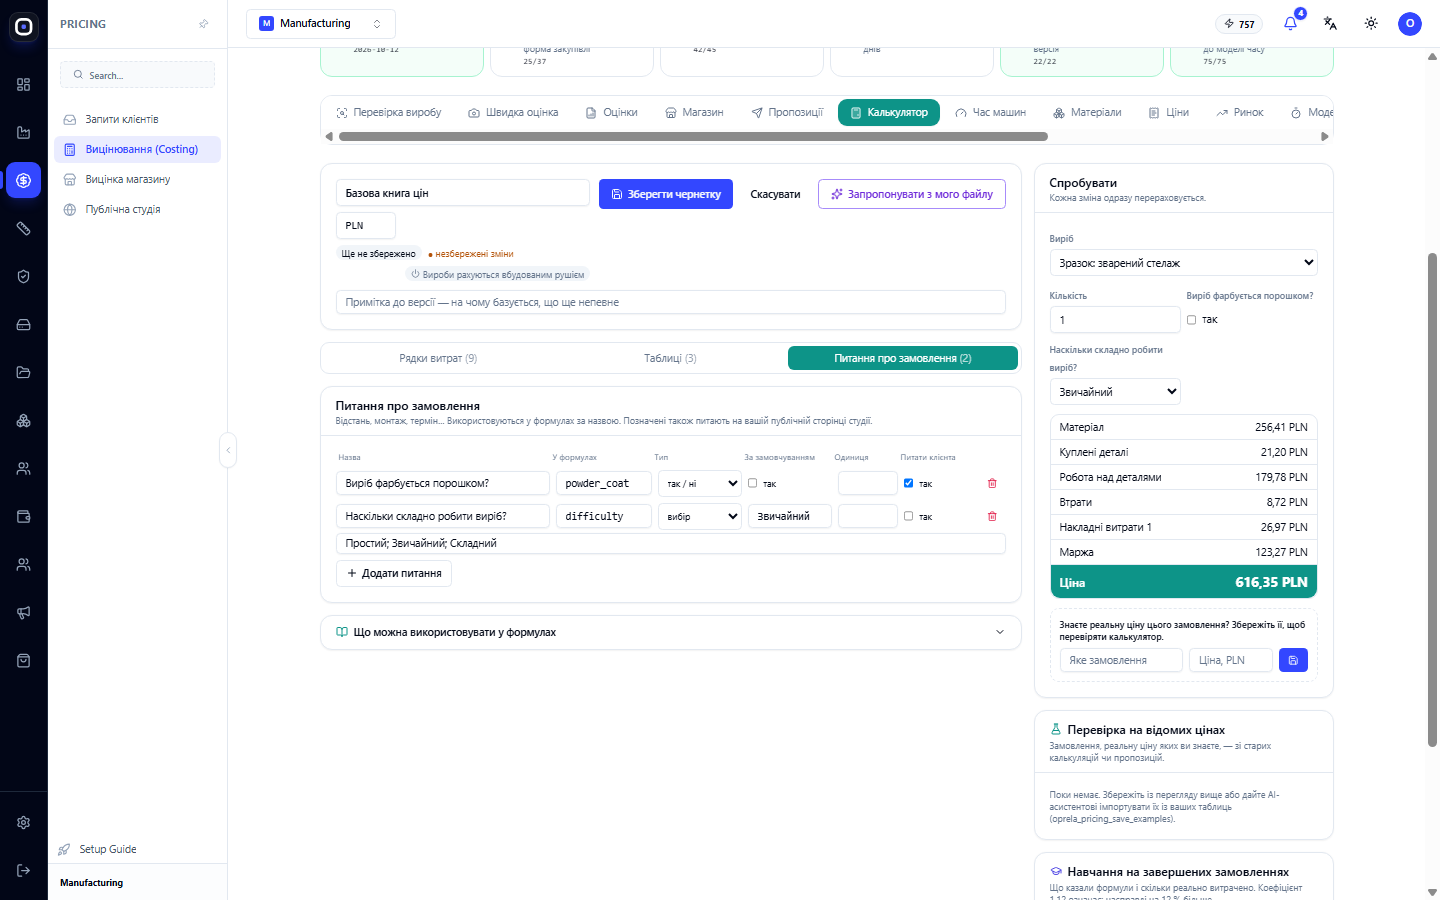Screen dimensions: 1440x900
Task: Open the Manufacturing workspace selector
Action: 321,24
